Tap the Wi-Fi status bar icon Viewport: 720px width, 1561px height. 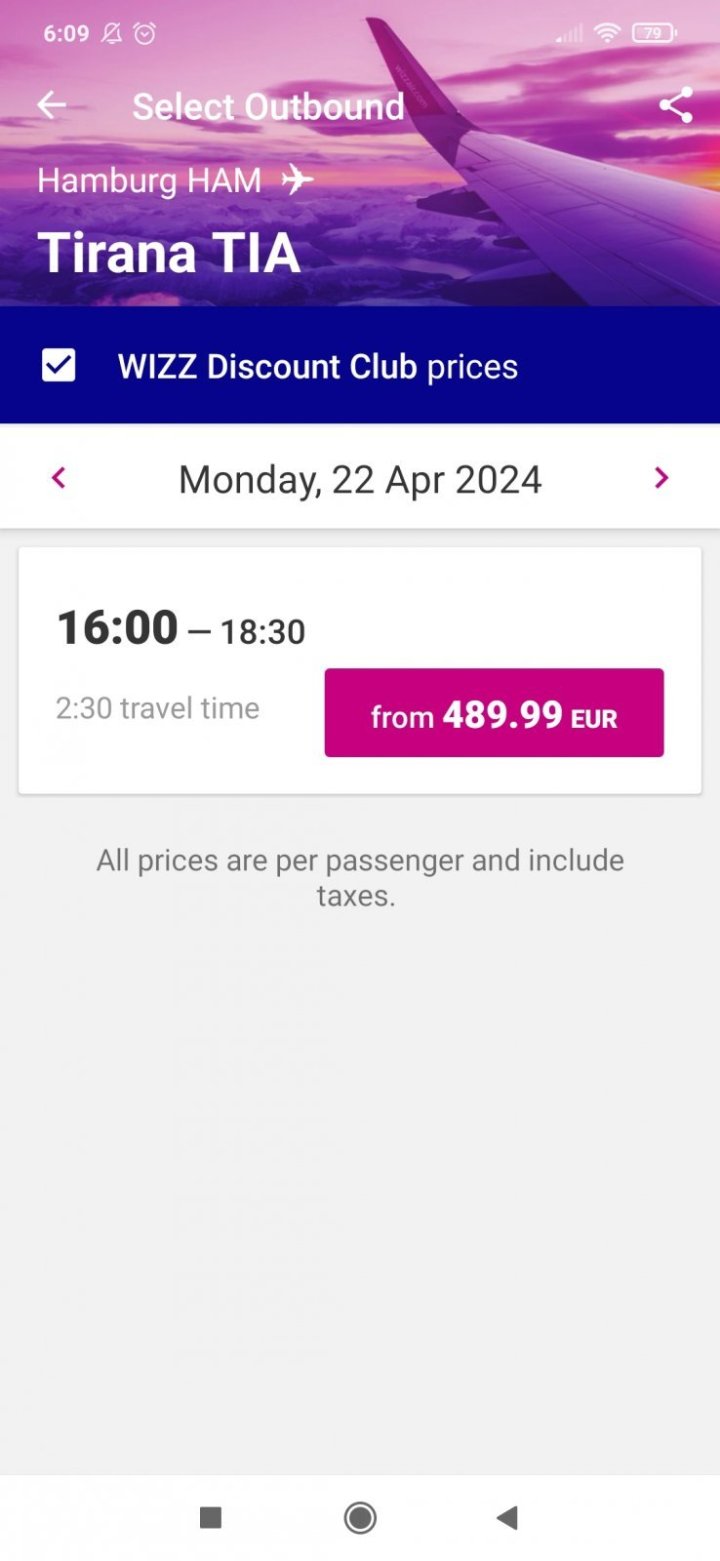click(606, 33)
